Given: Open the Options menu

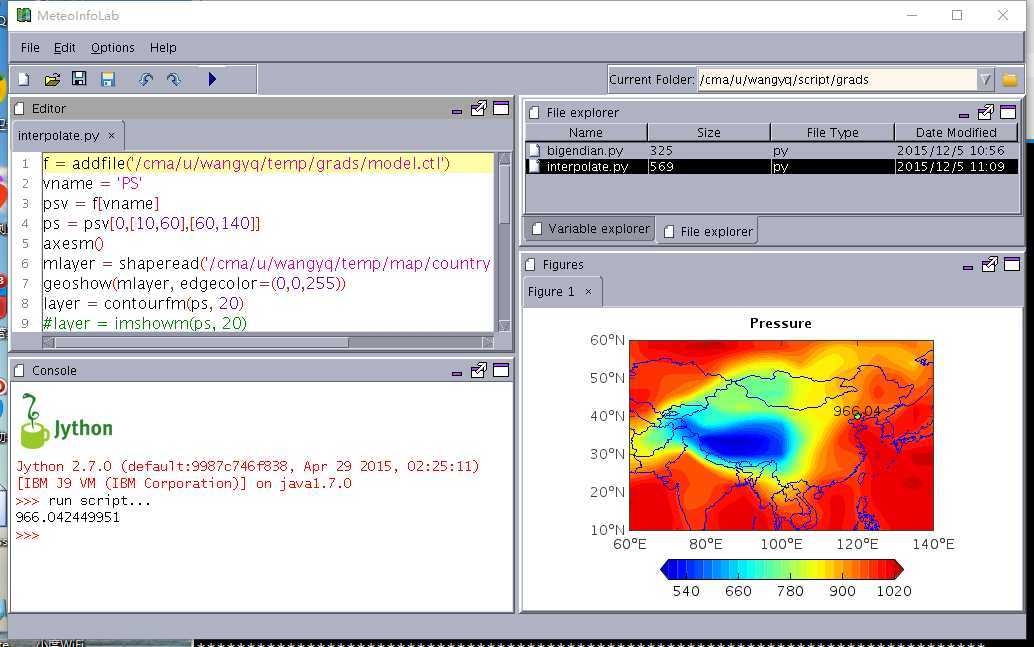Looking at the screenshot, I should pos(112,47).
